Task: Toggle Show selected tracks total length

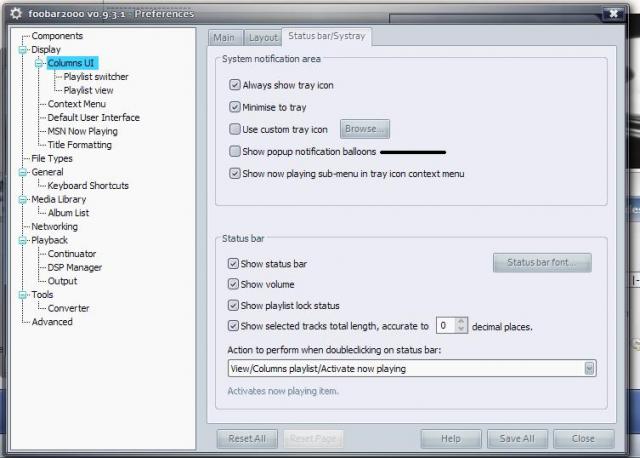Action: point(233,326)
